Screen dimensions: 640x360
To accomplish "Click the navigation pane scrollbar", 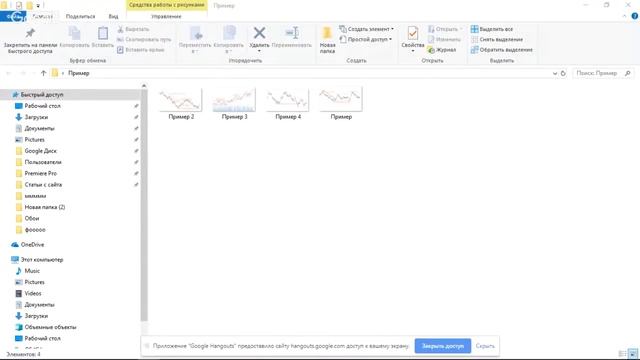I will click(x=144, y=205).
